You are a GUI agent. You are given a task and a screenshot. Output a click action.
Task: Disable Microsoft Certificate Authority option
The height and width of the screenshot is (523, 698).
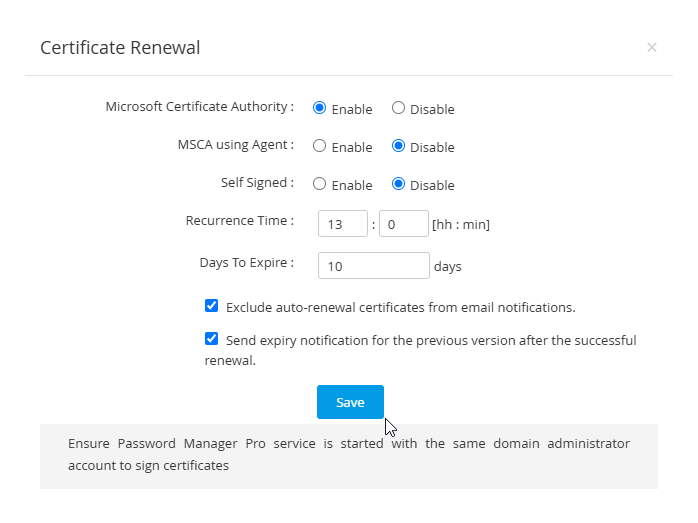(398, 108)
